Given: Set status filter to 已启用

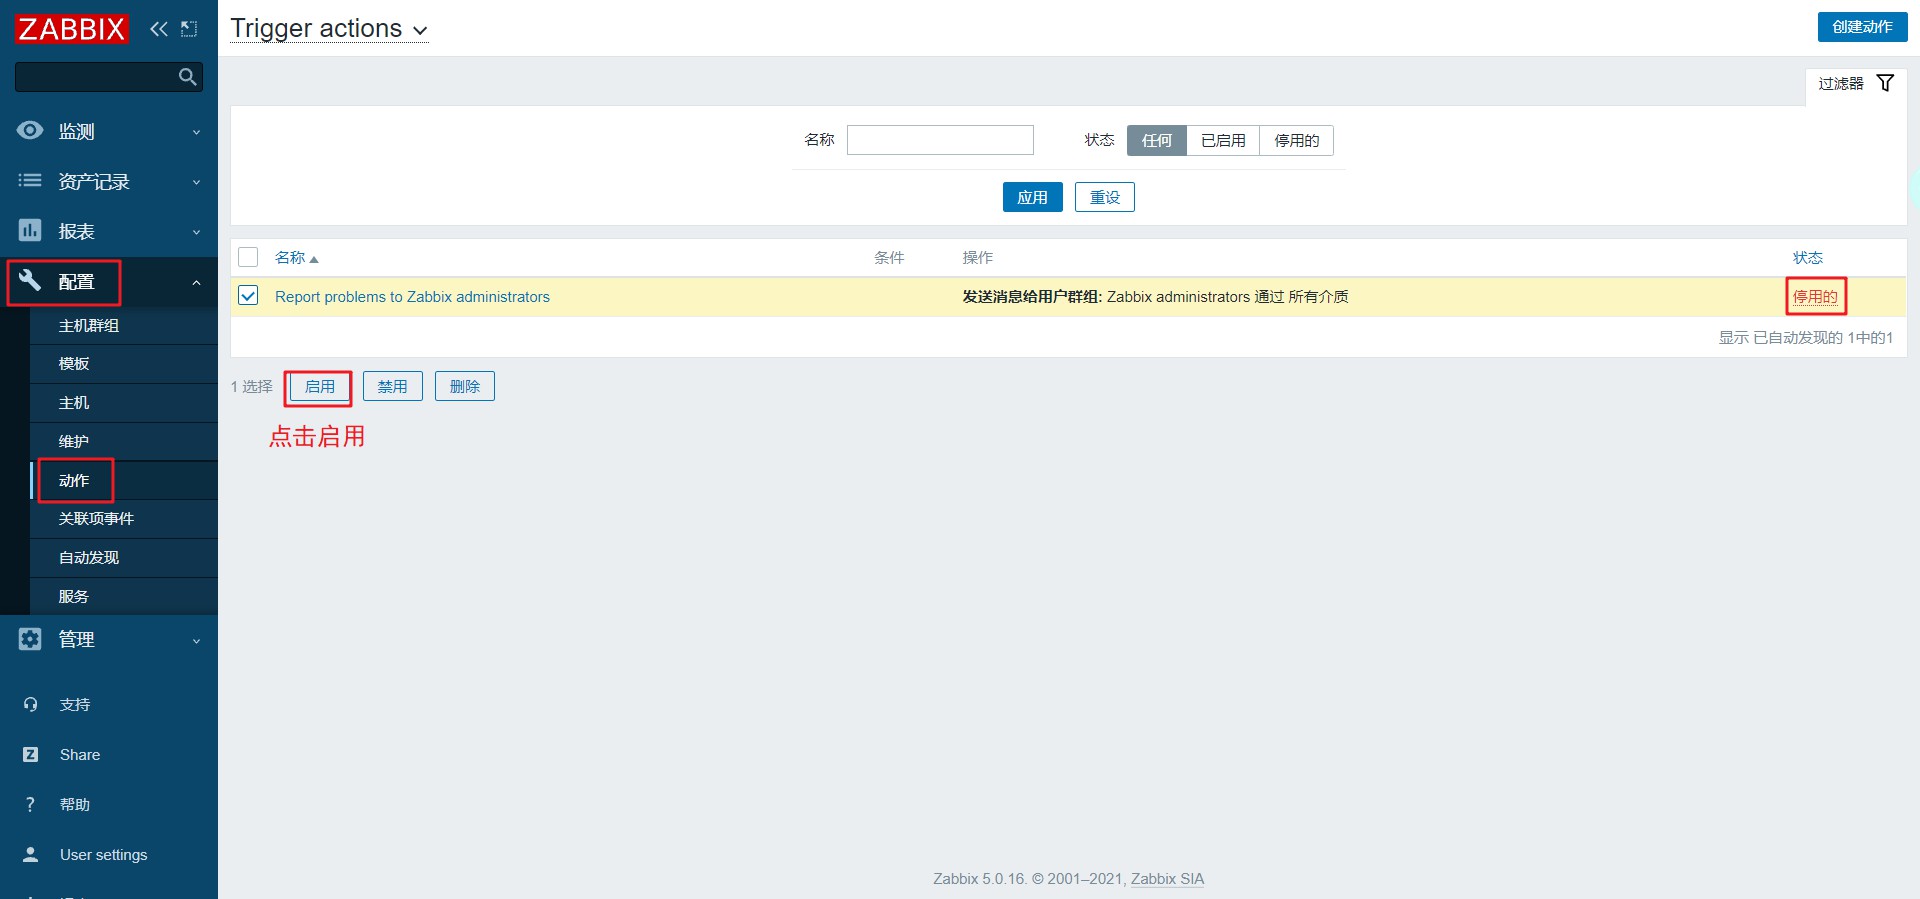Looking at the screenshot, I should 1223,141.
